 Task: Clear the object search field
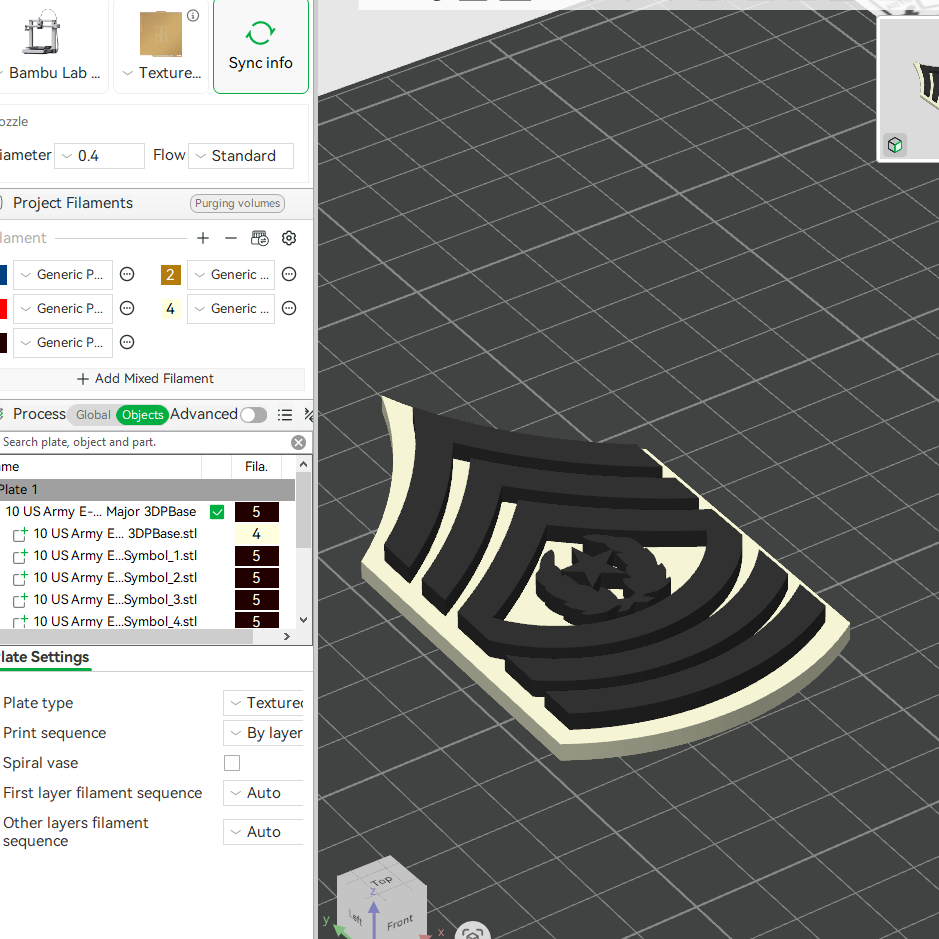pyautogui.click(x=298, y=443)
